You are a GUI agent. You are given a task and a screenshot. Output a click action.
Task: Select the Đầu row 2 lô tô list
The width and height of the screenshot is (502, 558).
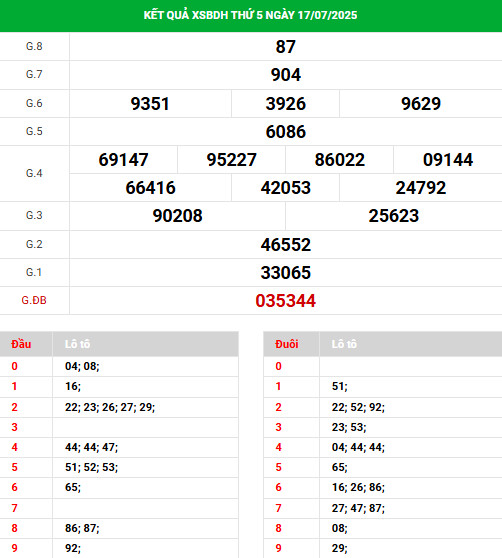tap(110, 407)
